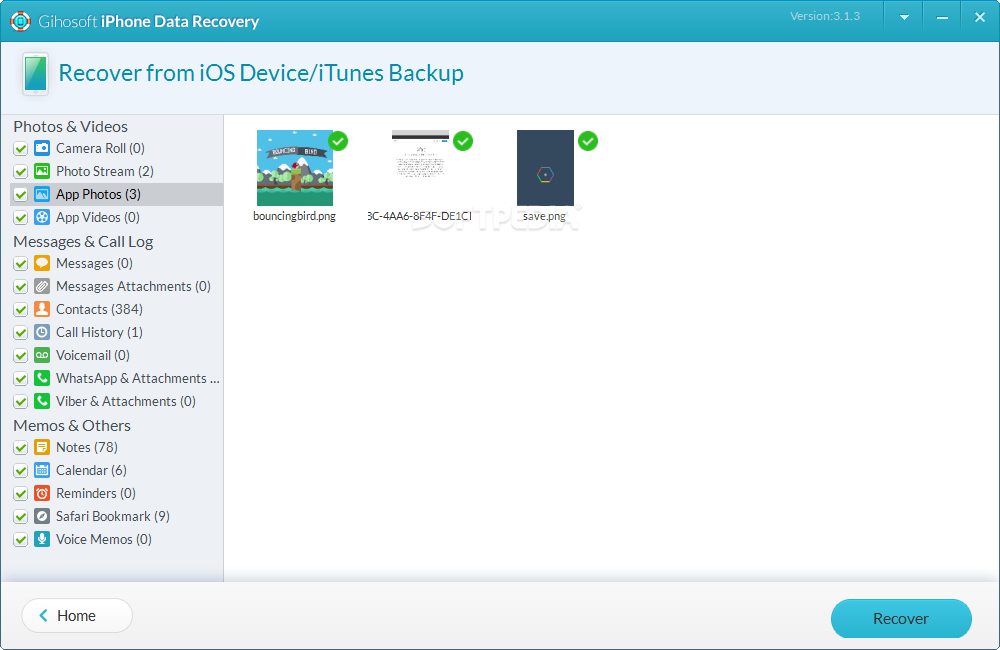Click the iPhone device icon in header

[36, 74]
